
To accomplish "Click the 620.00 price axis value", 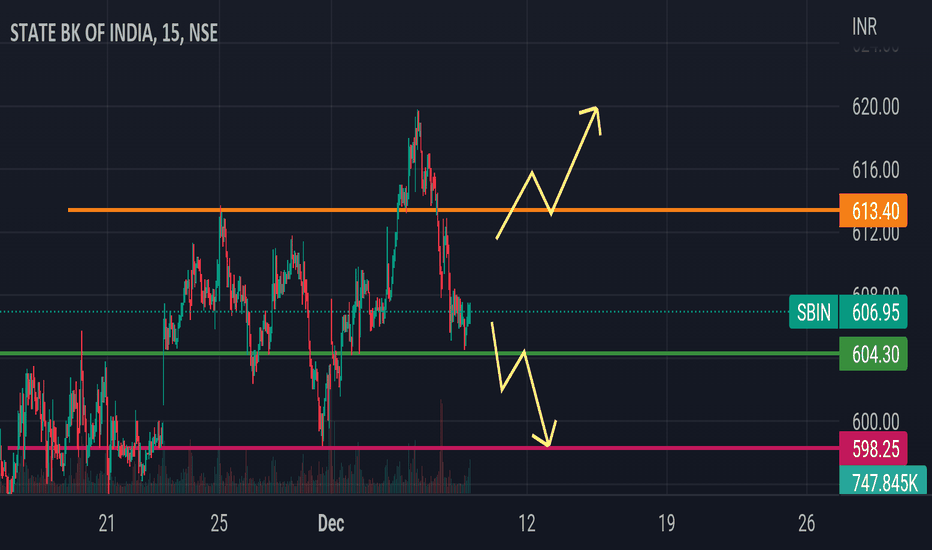I will coord(876,107).
